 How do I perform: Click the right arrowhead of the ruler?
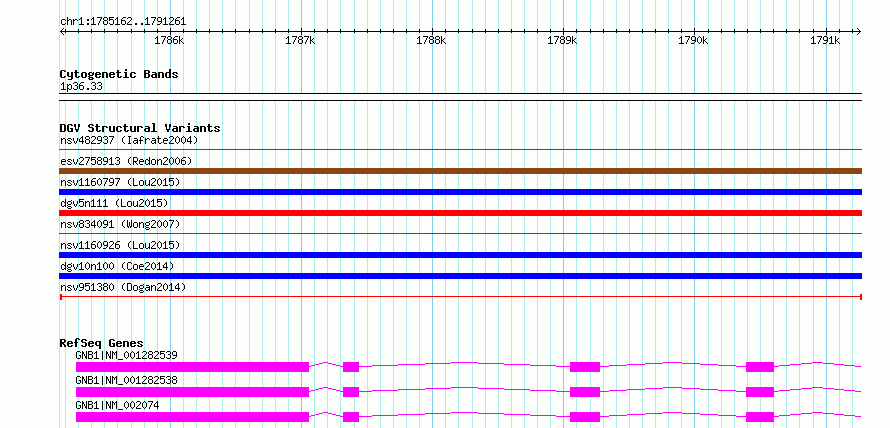pyautogui.click(x=859, y=32)
